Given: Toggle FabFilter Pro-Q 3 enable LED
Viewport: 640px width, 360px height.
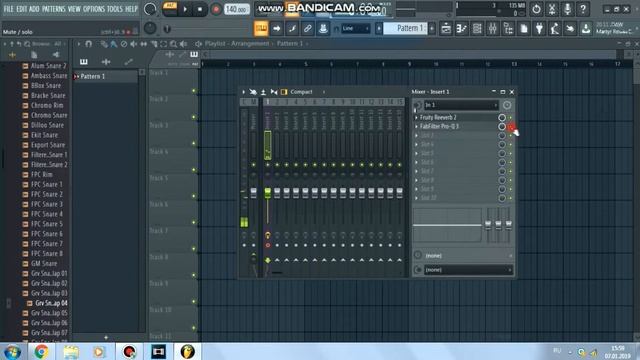Looking at the screenshot, I should click(x=510, y=127).
